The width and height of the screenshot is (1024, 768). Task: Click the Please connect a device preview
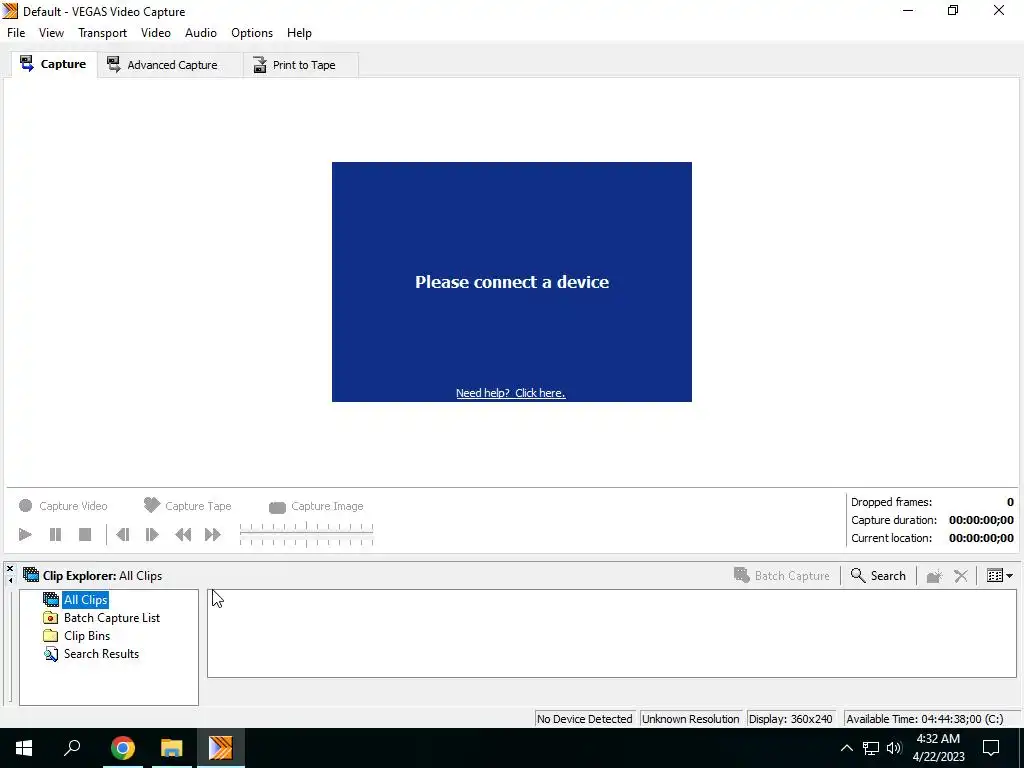pyautogui.click(x=511, y=281)
